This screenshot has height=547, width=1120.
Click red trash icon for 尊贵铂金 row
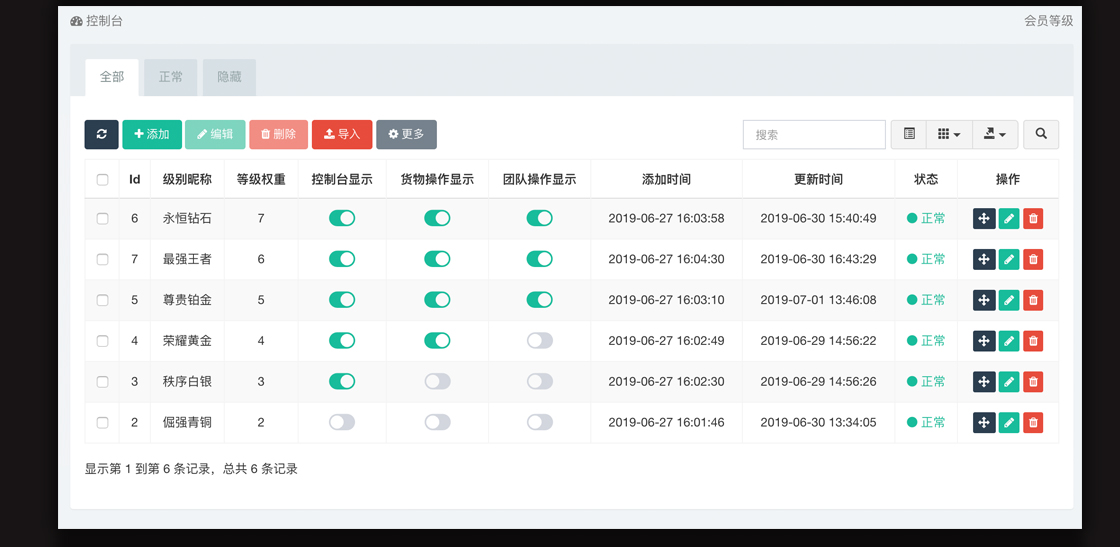[1033, 300]
